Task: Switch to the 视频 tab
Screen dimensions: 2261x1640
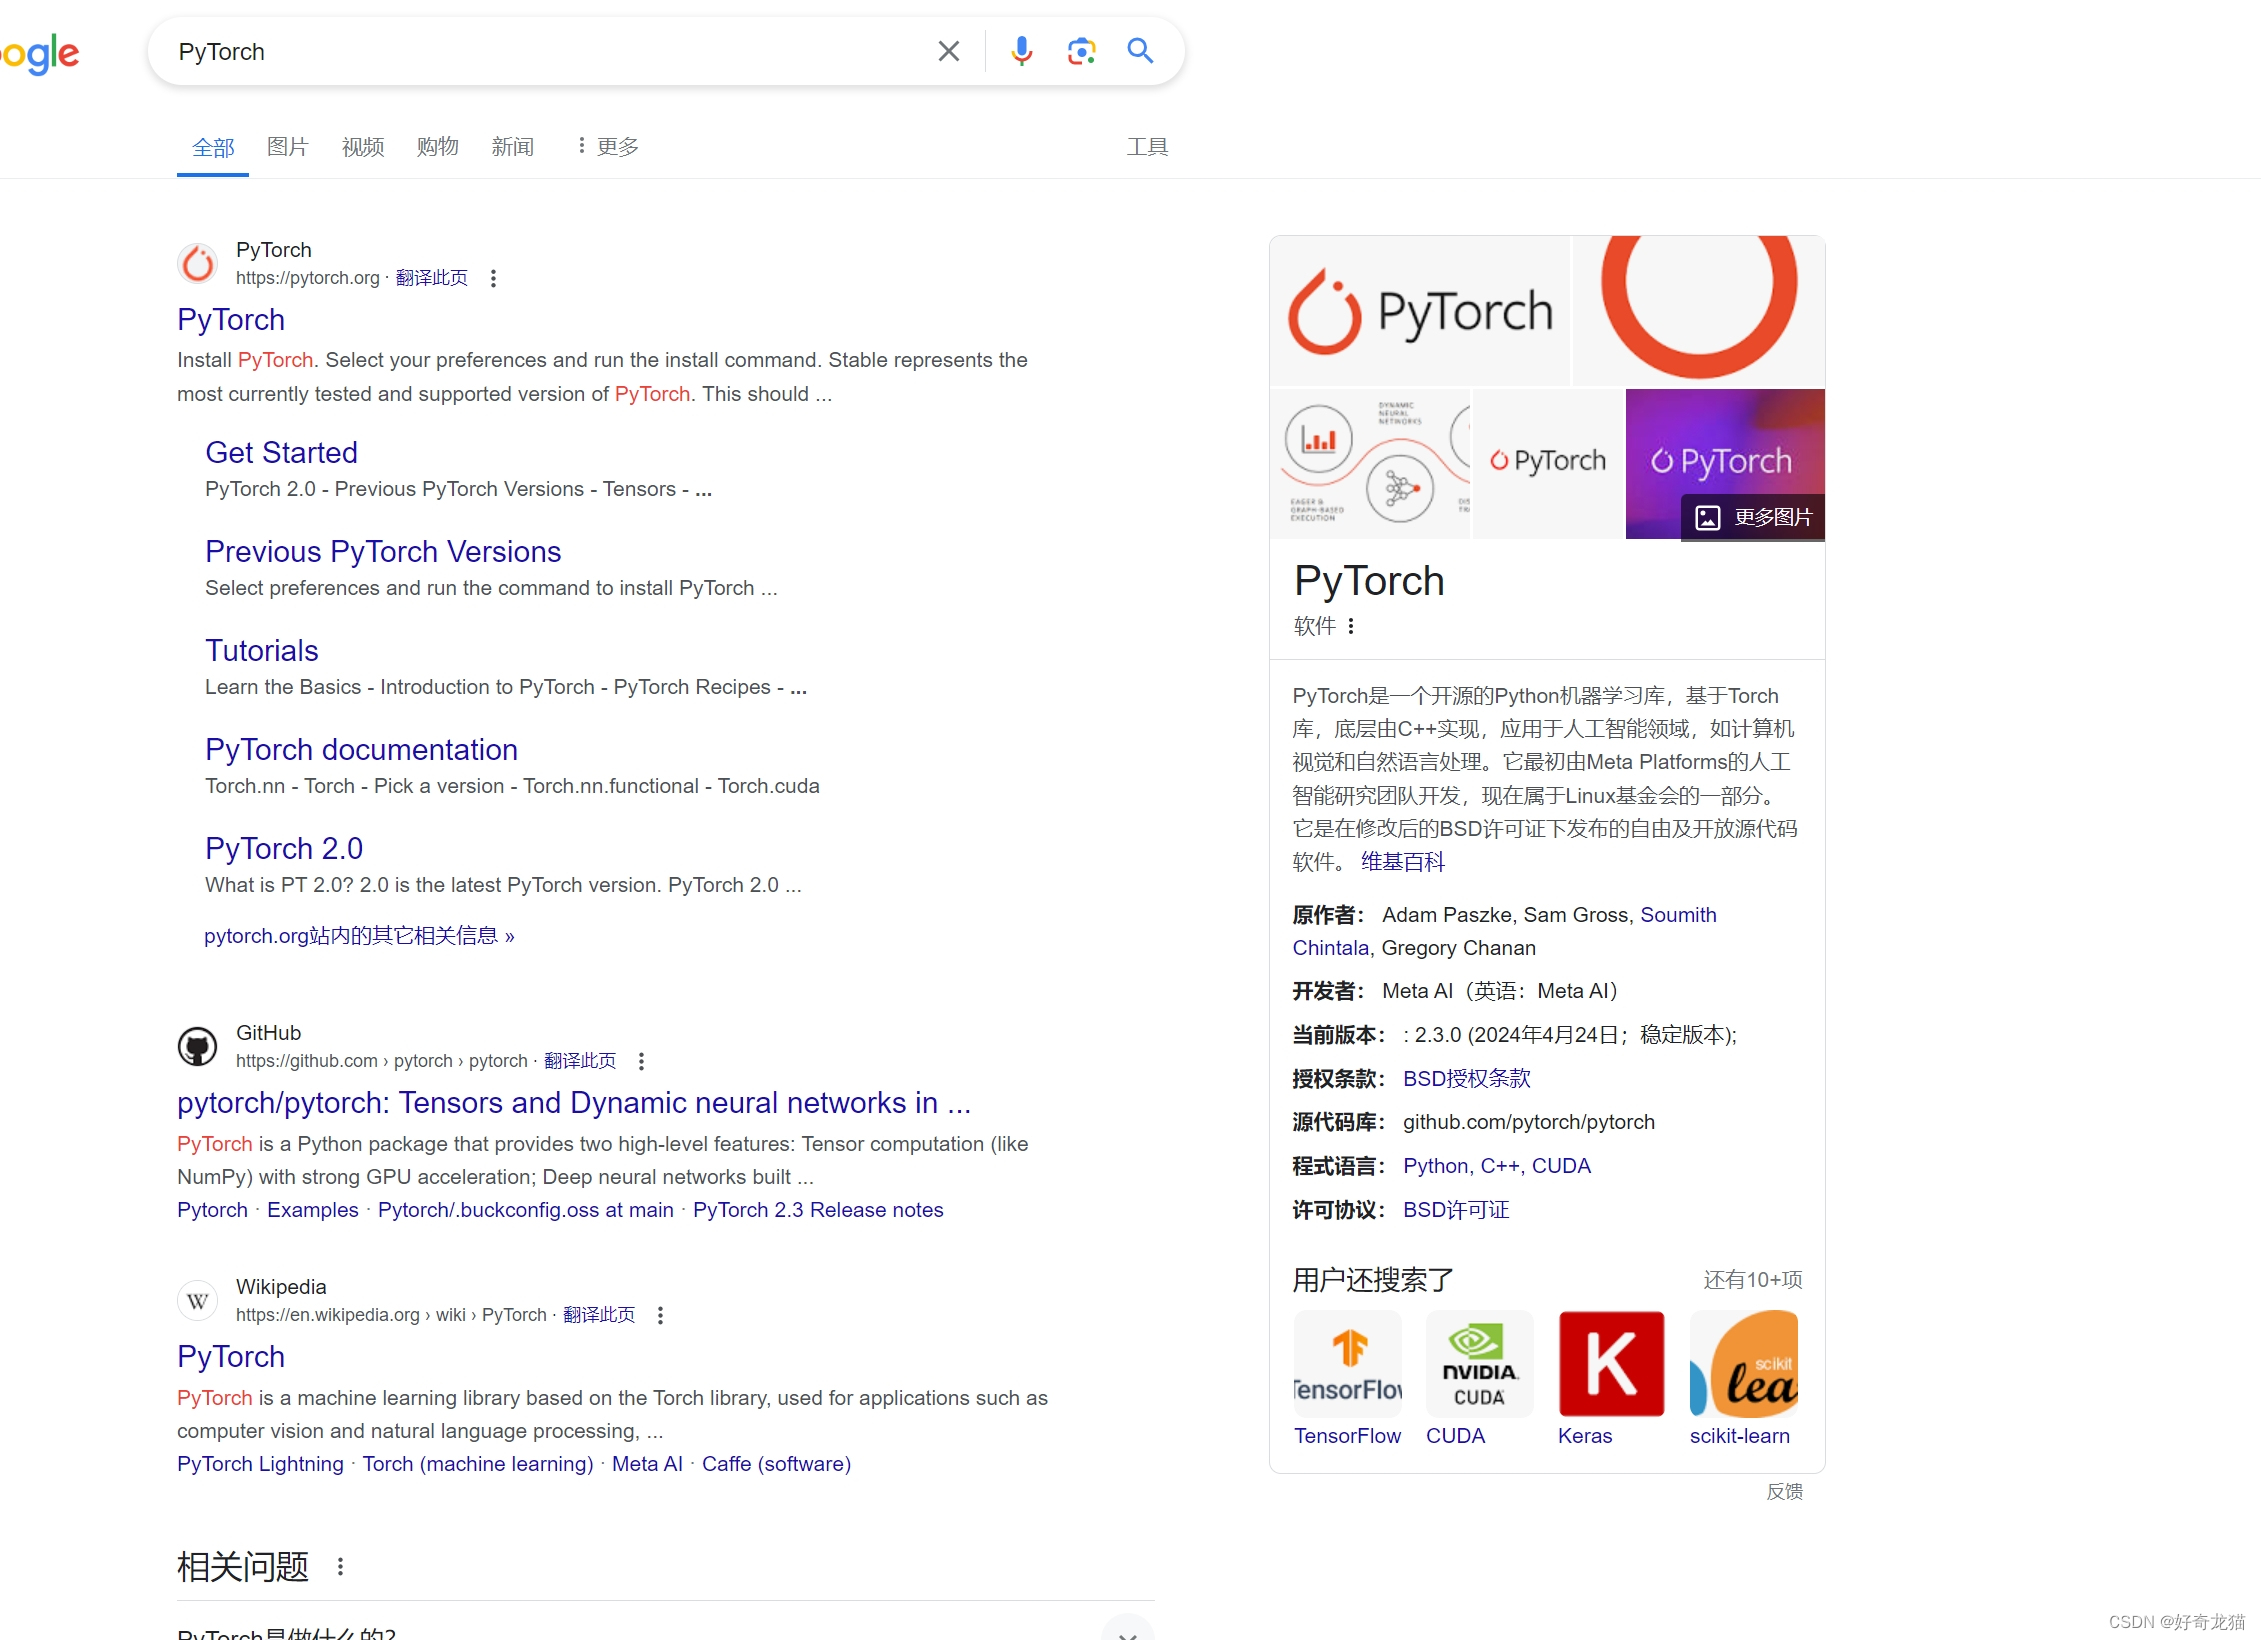Action: tap(363, 147)
